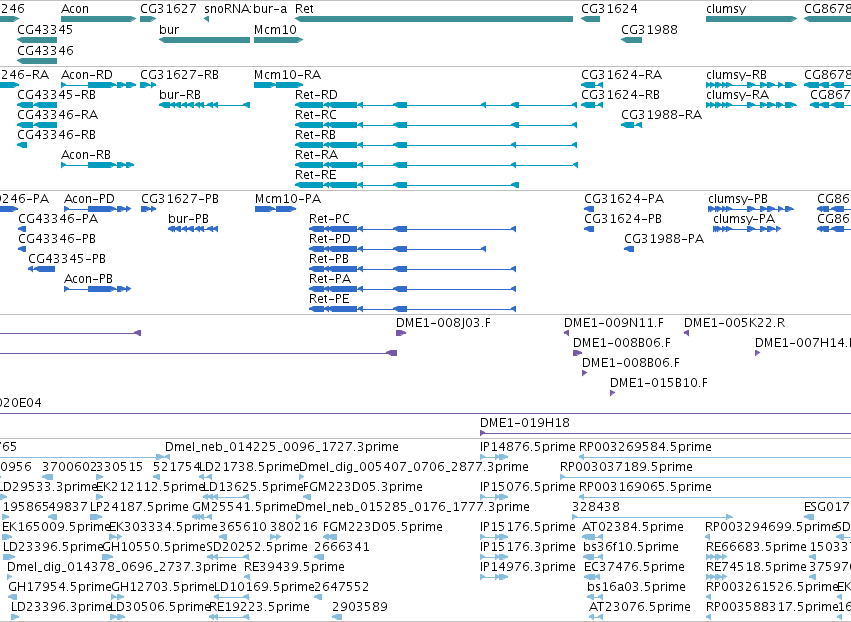Click the snoRNA:bur-a gene label
The height and width of the screenshot is (622, 851).
(246, 9)
